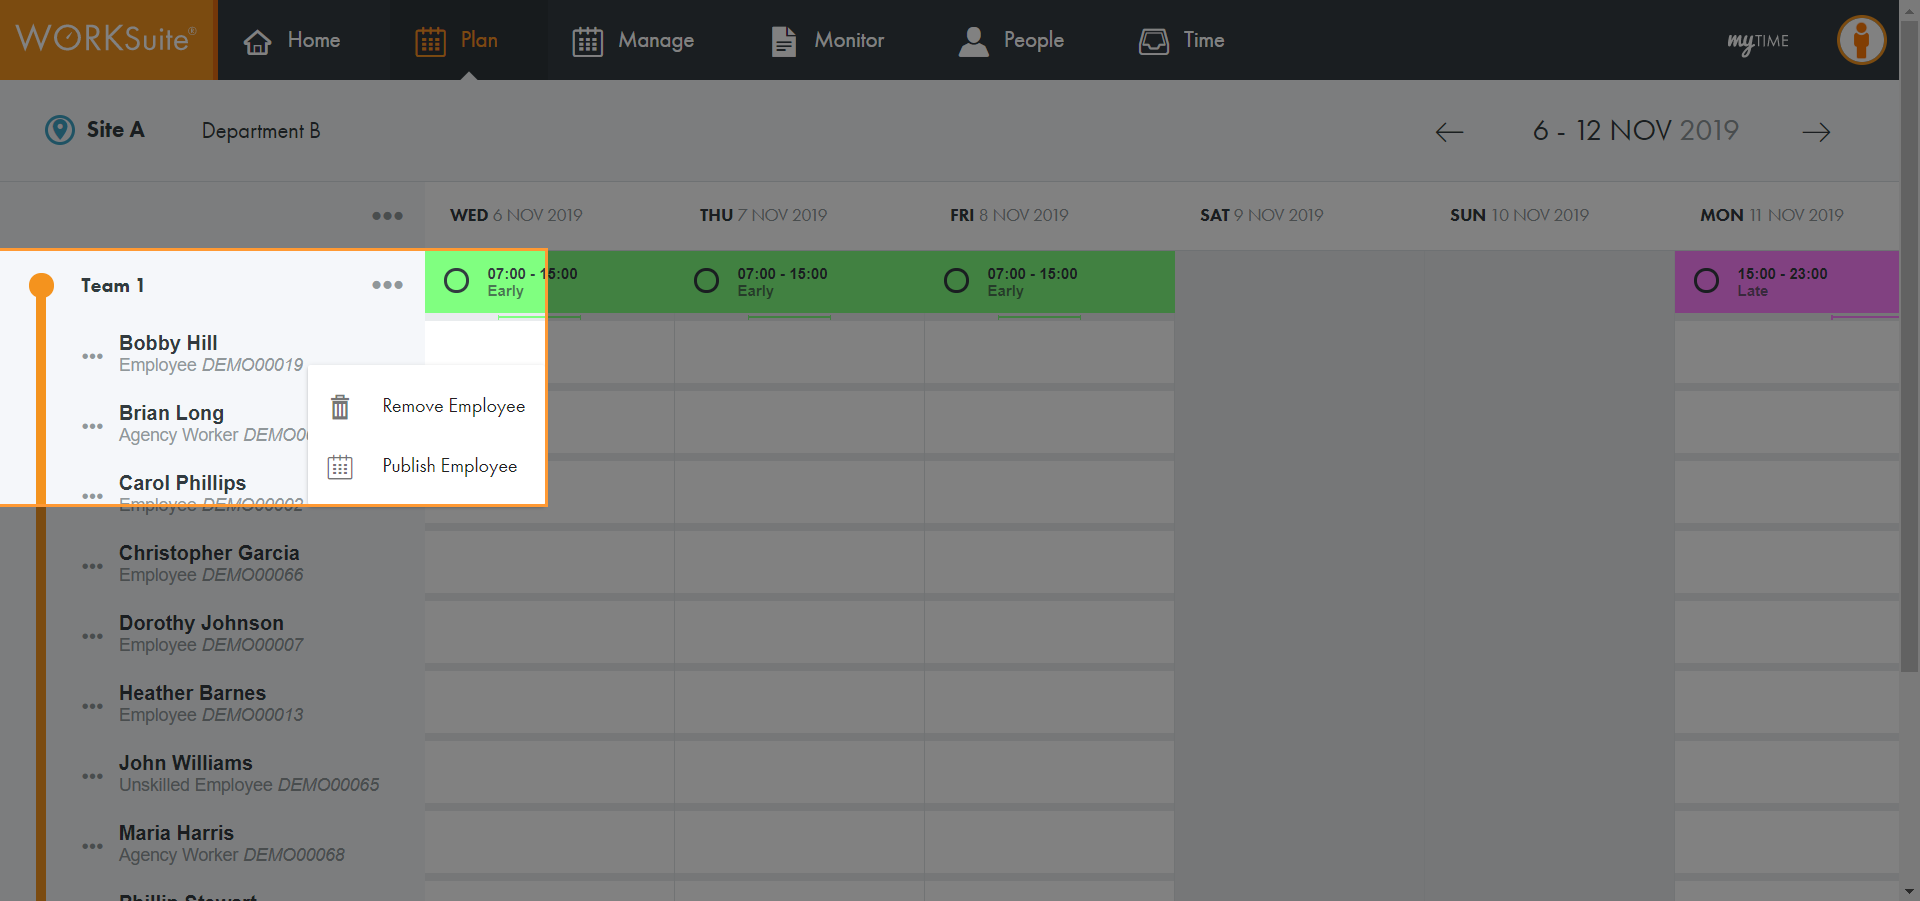Open Team 1 three-dot options menu
This screenshot has width=1920, height=901.
pos(387,285)
